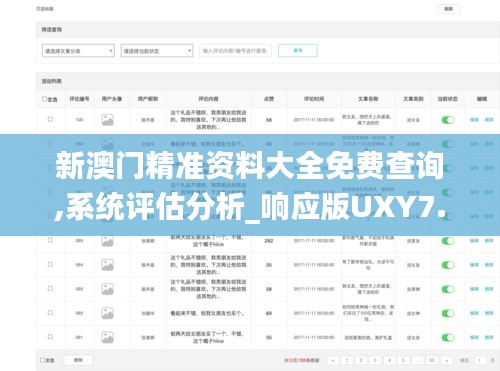
Task: Tick the checkbox for comment 100
Action: tap(50, 119)
